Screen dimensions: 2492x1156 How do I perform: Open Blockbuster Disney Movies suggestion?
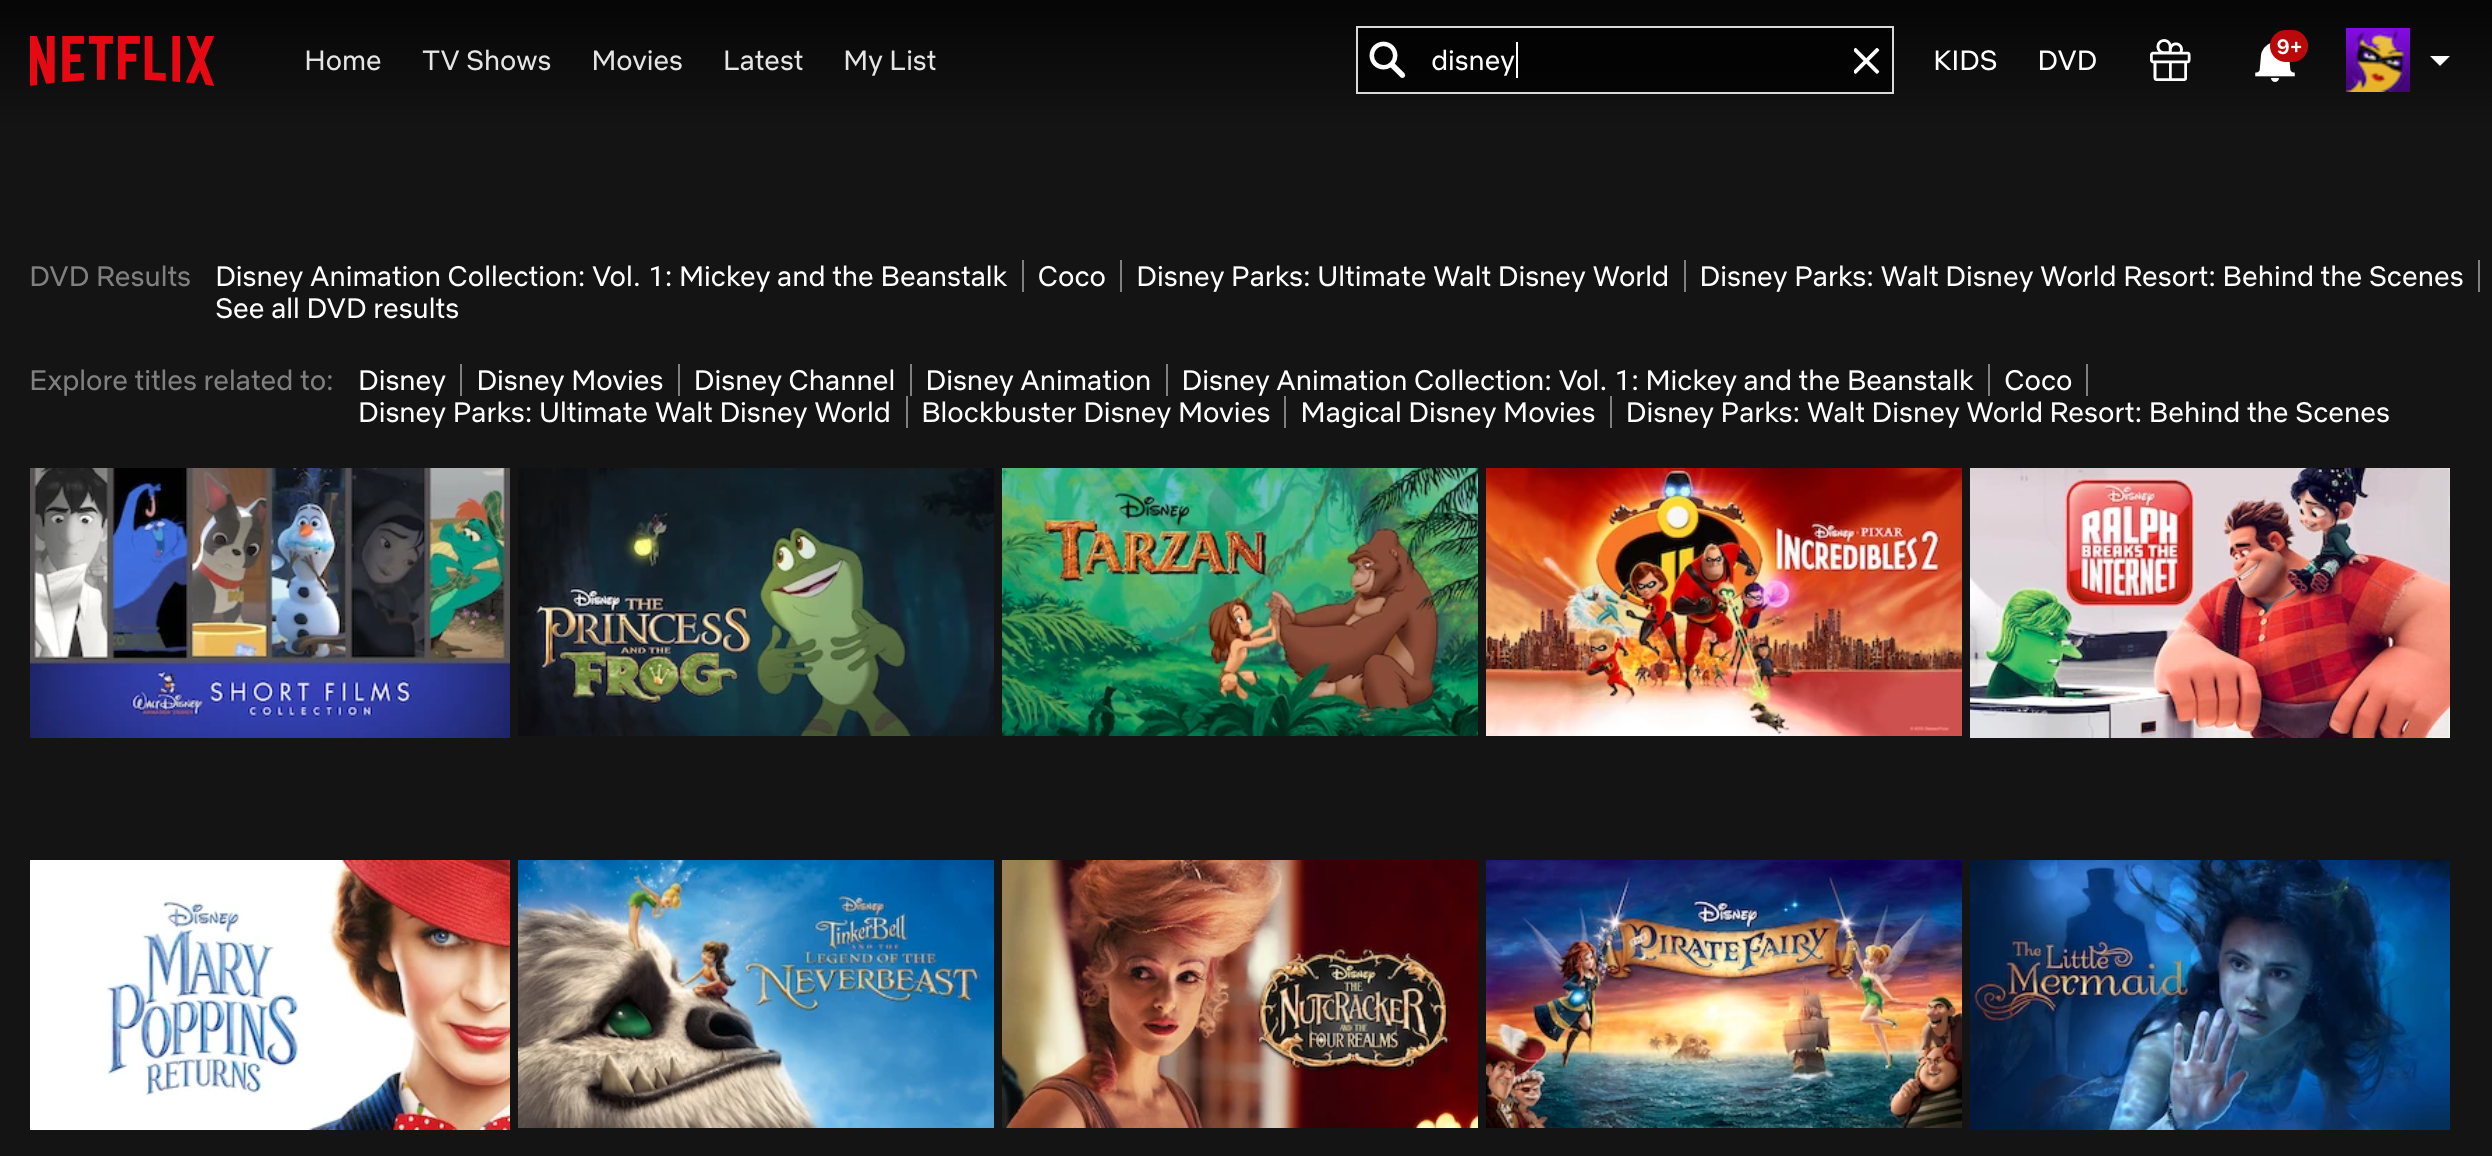click(1095, 413)
